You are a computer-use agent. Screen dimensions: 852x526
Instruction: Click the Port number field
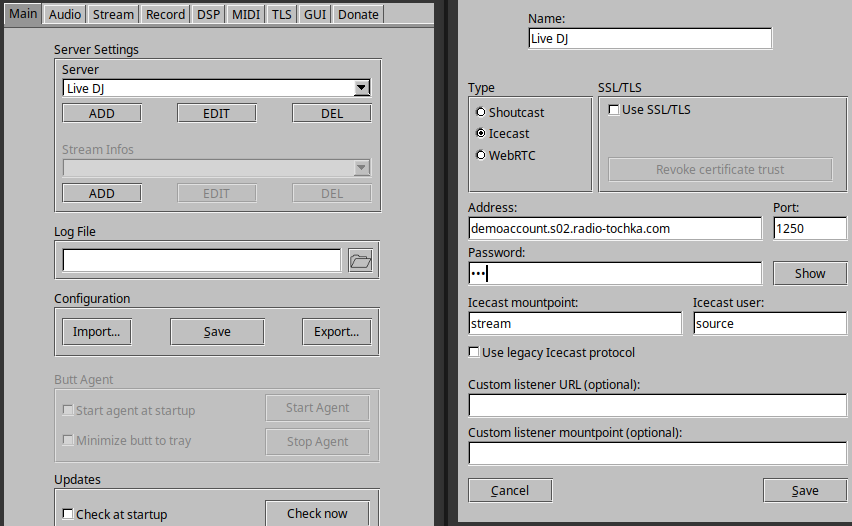click(809, 229)
